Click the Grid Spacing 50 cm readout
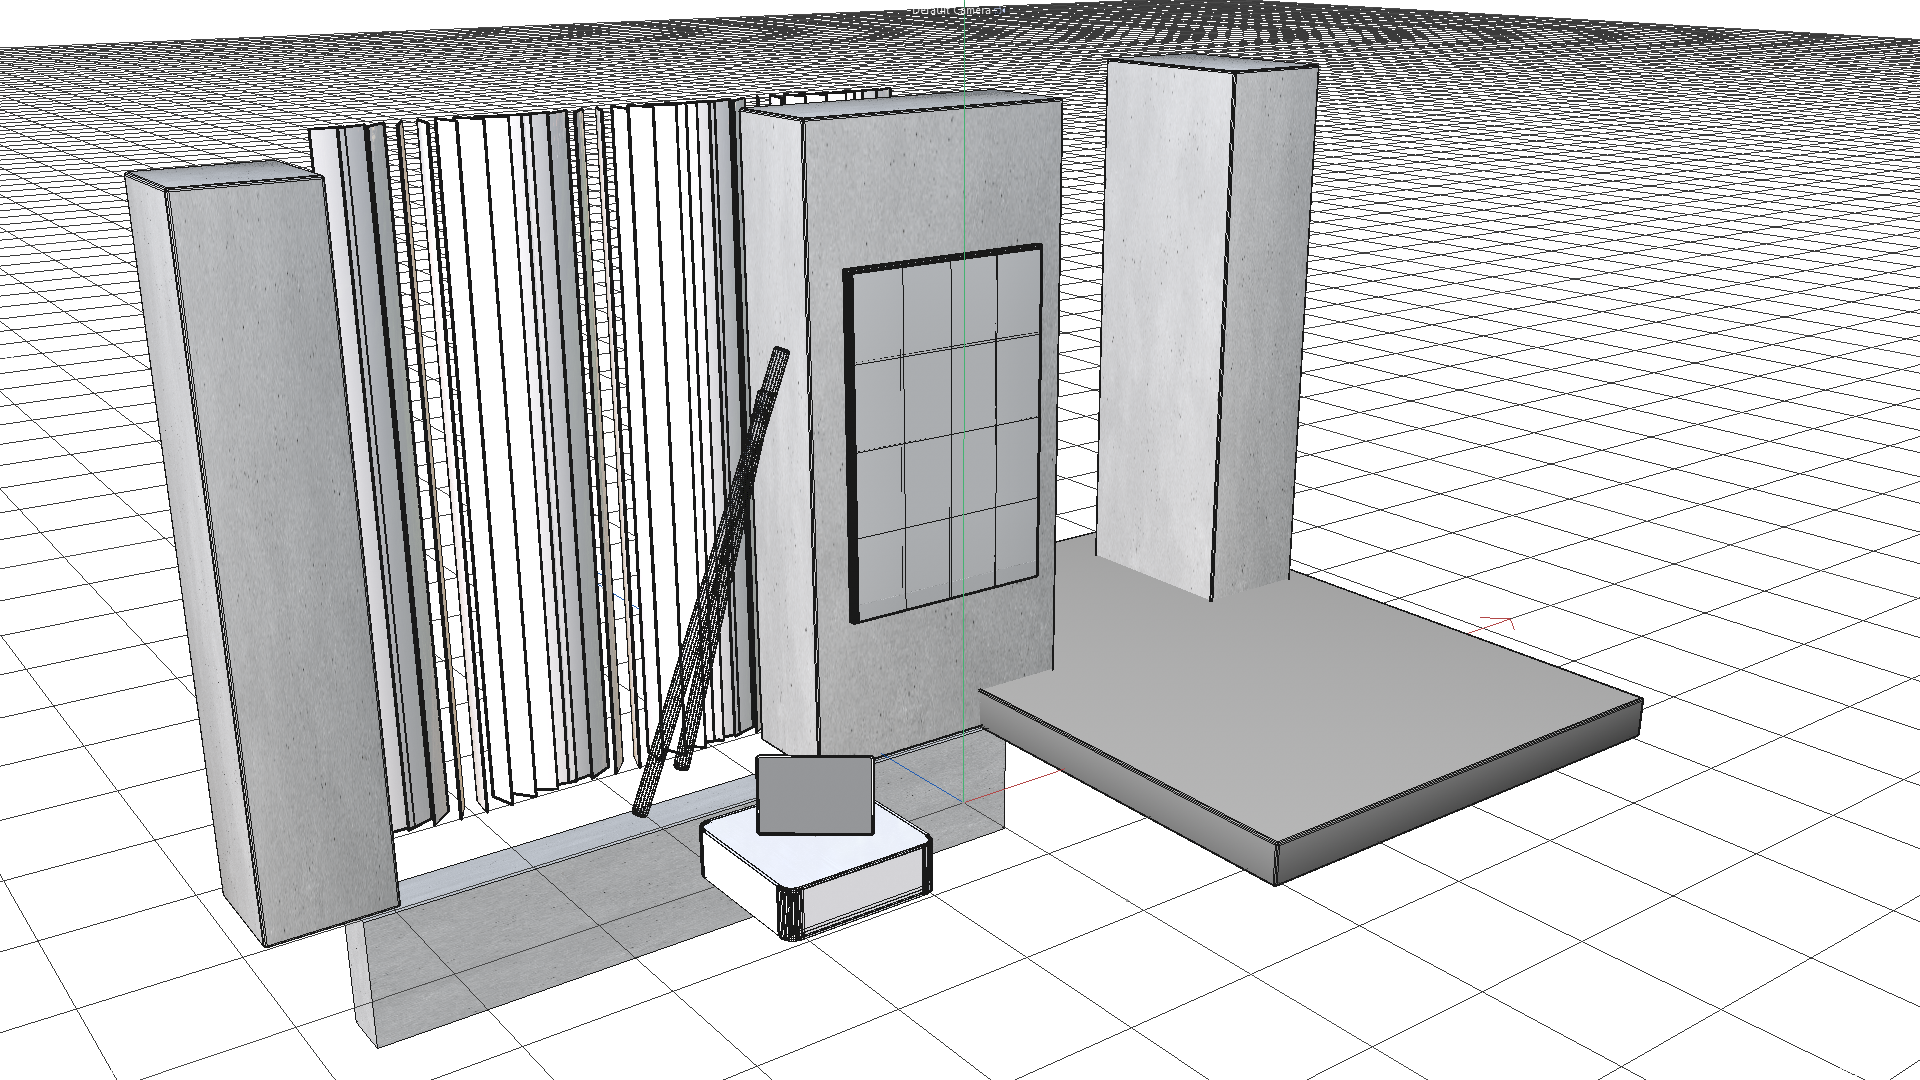The image size is (1920, 1080). 1844,1070
